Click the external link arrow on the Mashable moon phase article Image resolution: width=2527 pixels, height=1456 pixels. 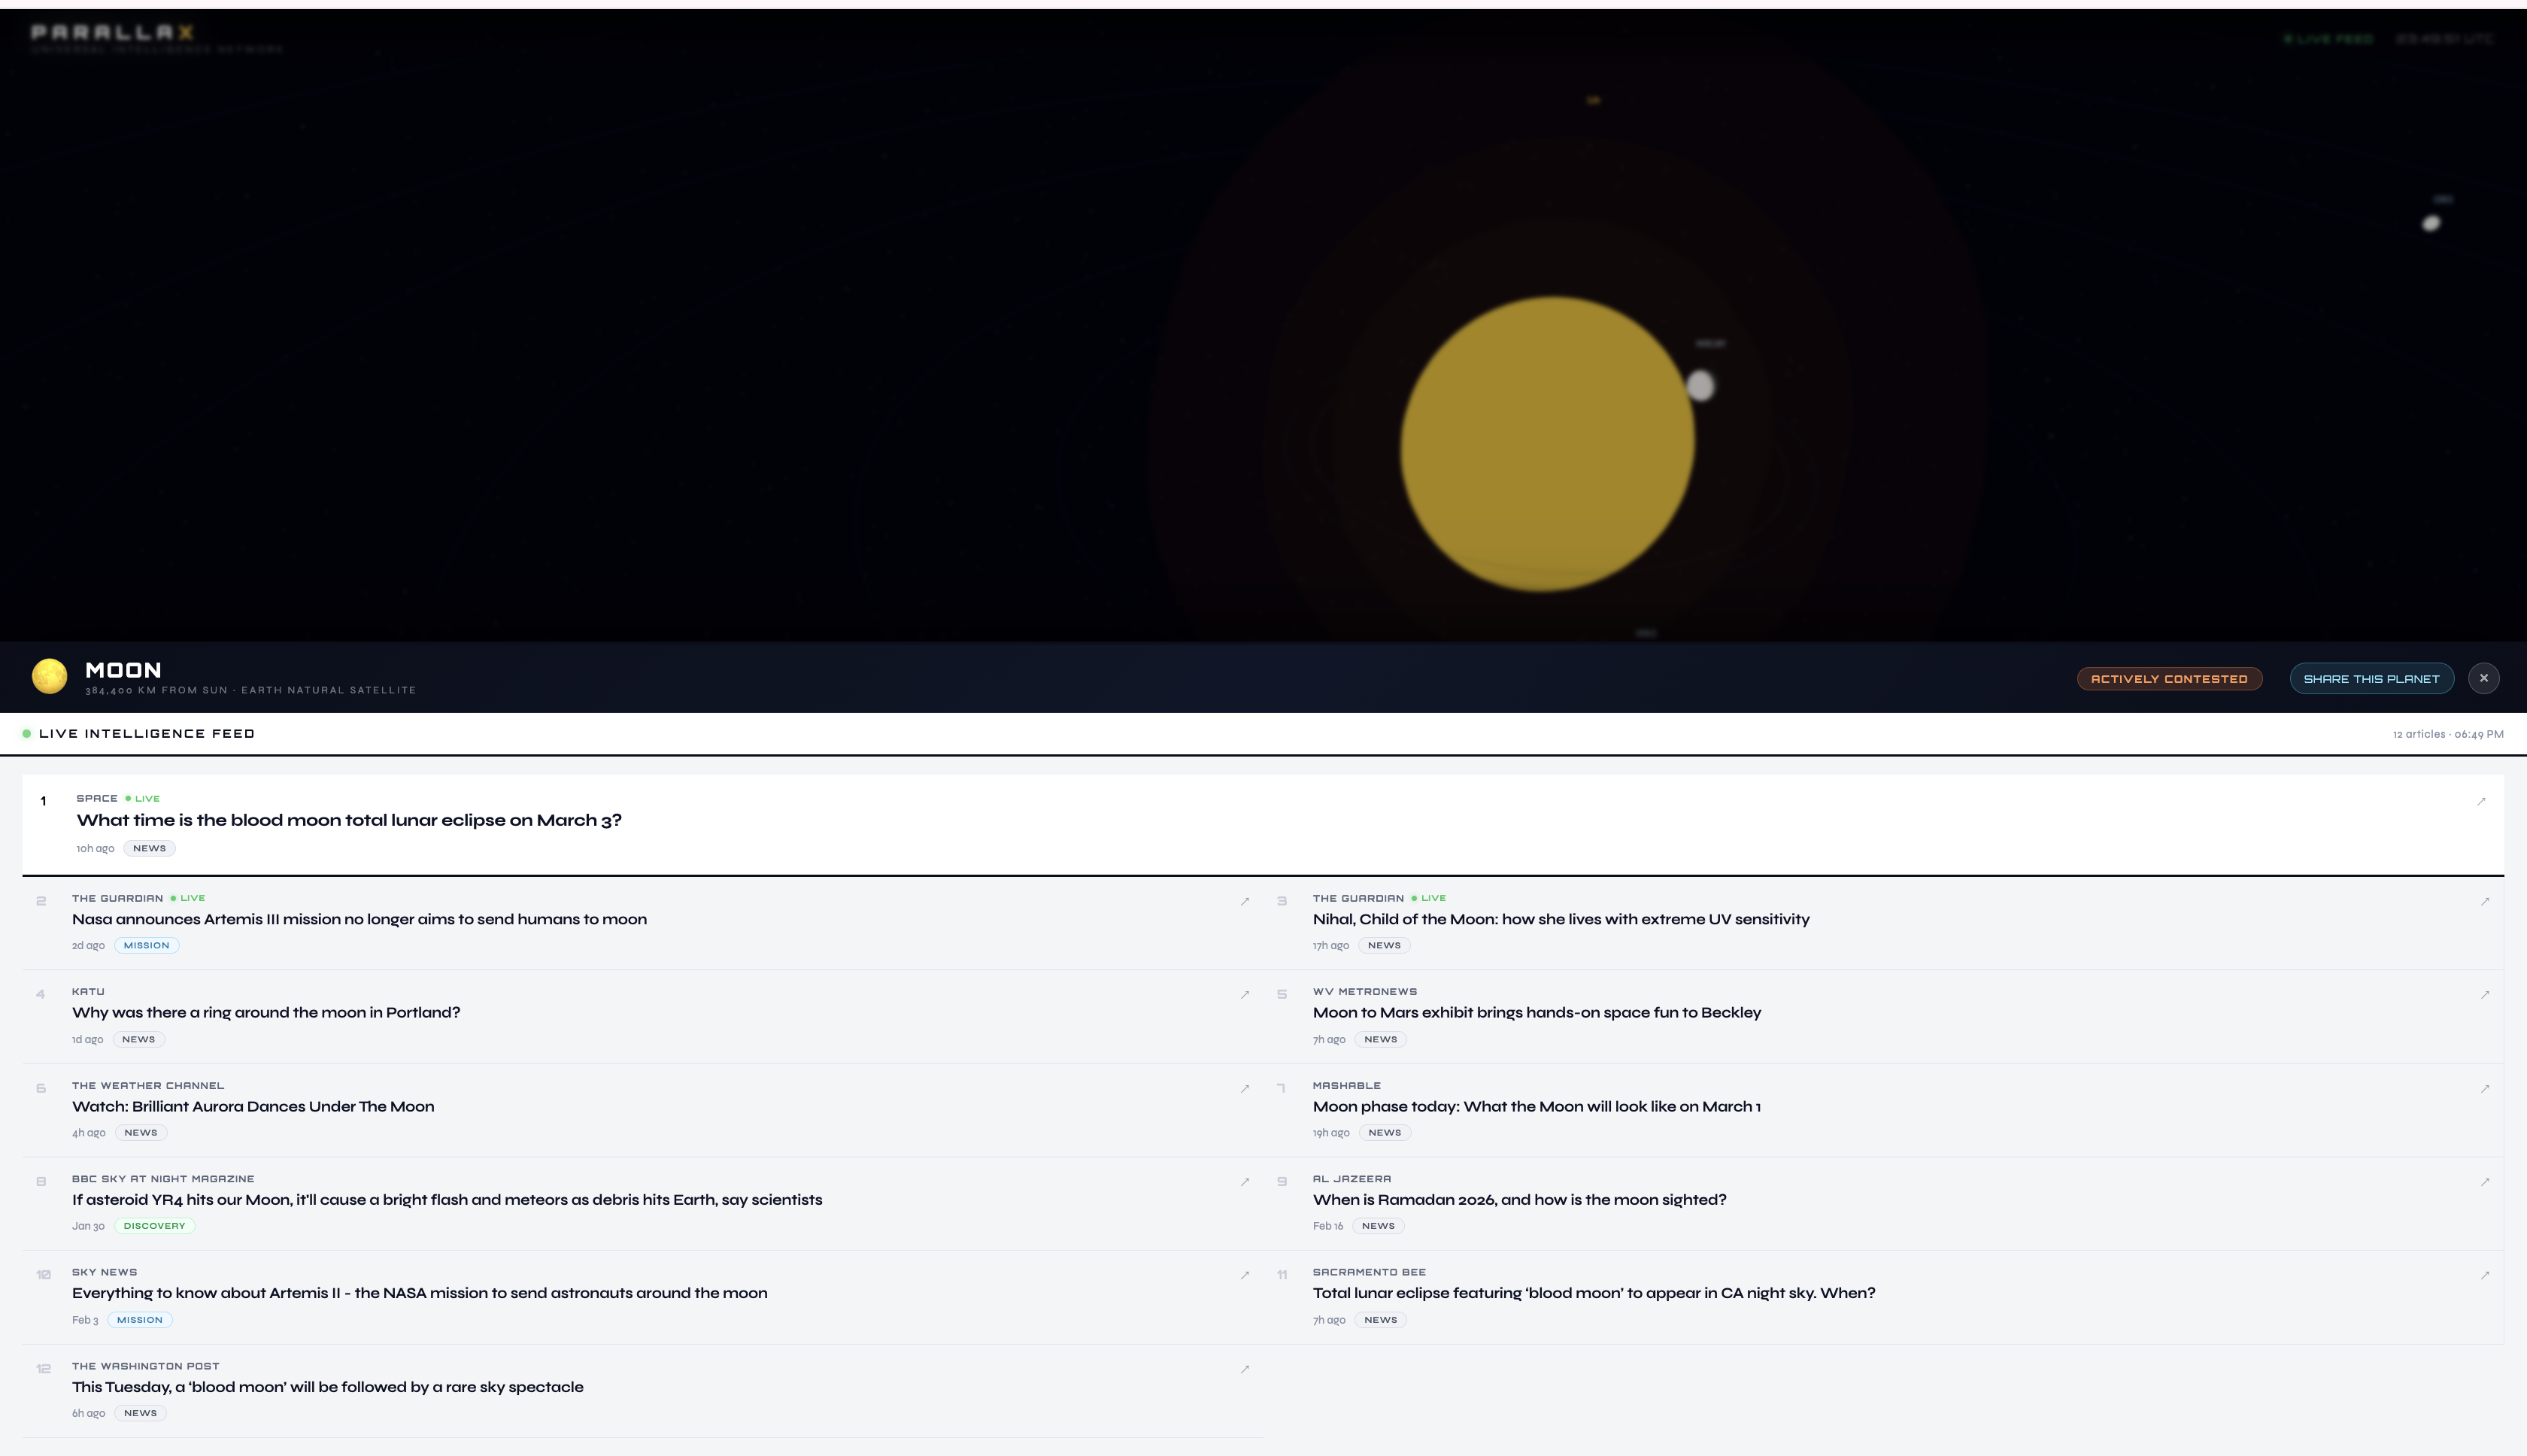tap(2484, 1088)
